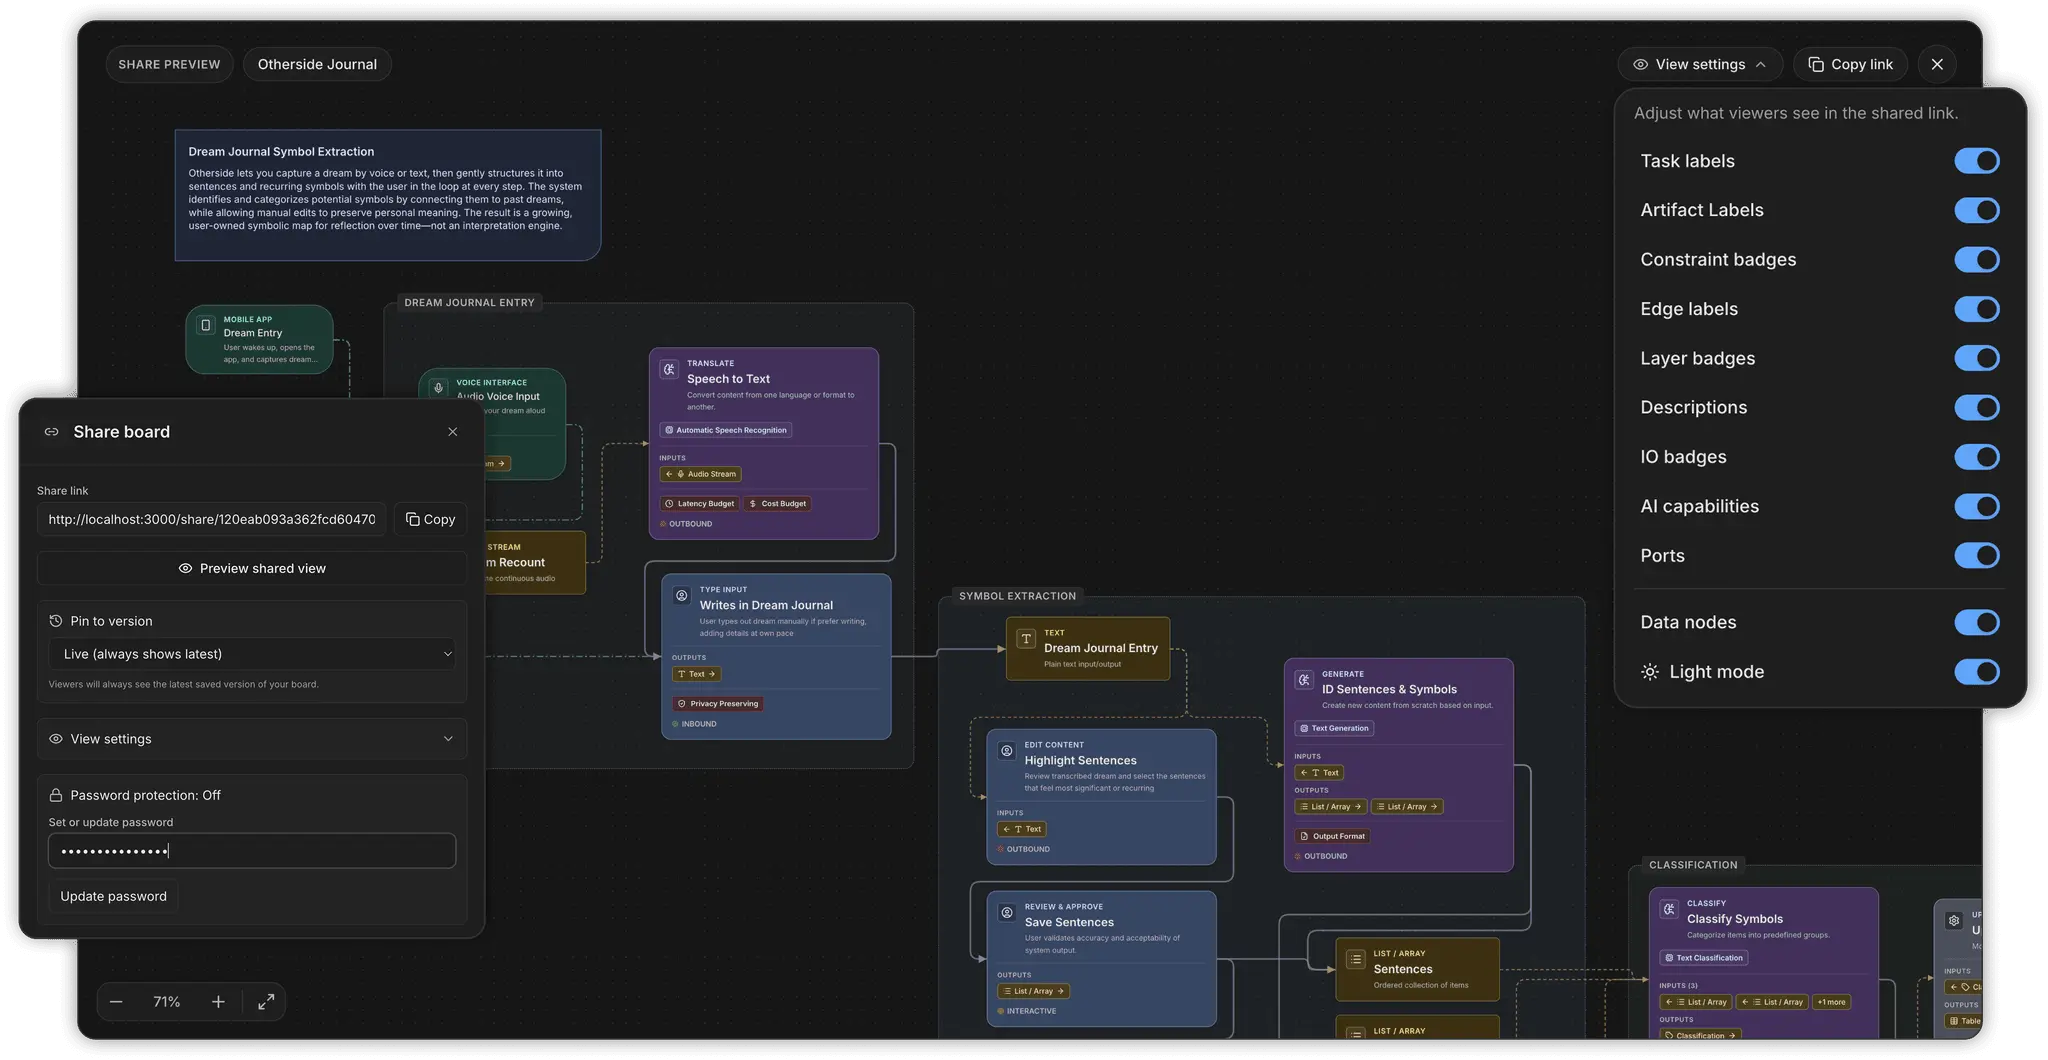Expand View settings in Share board

click(x=252, y=739)
